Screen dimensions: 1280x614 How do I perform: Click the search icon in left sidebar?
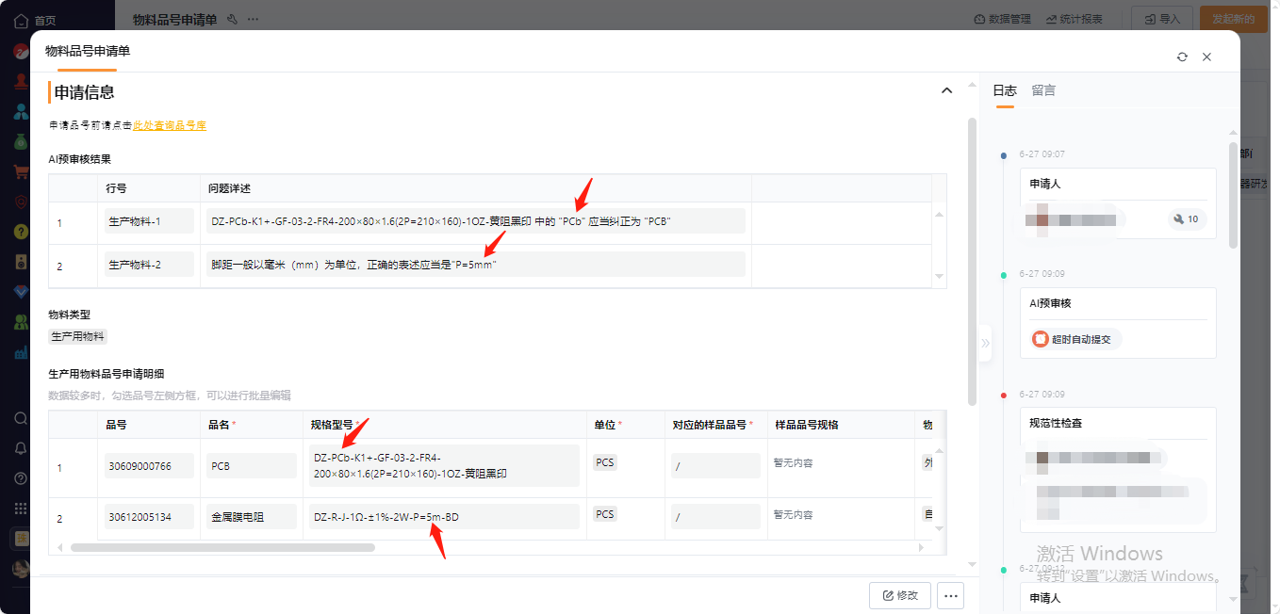(20, 418)
